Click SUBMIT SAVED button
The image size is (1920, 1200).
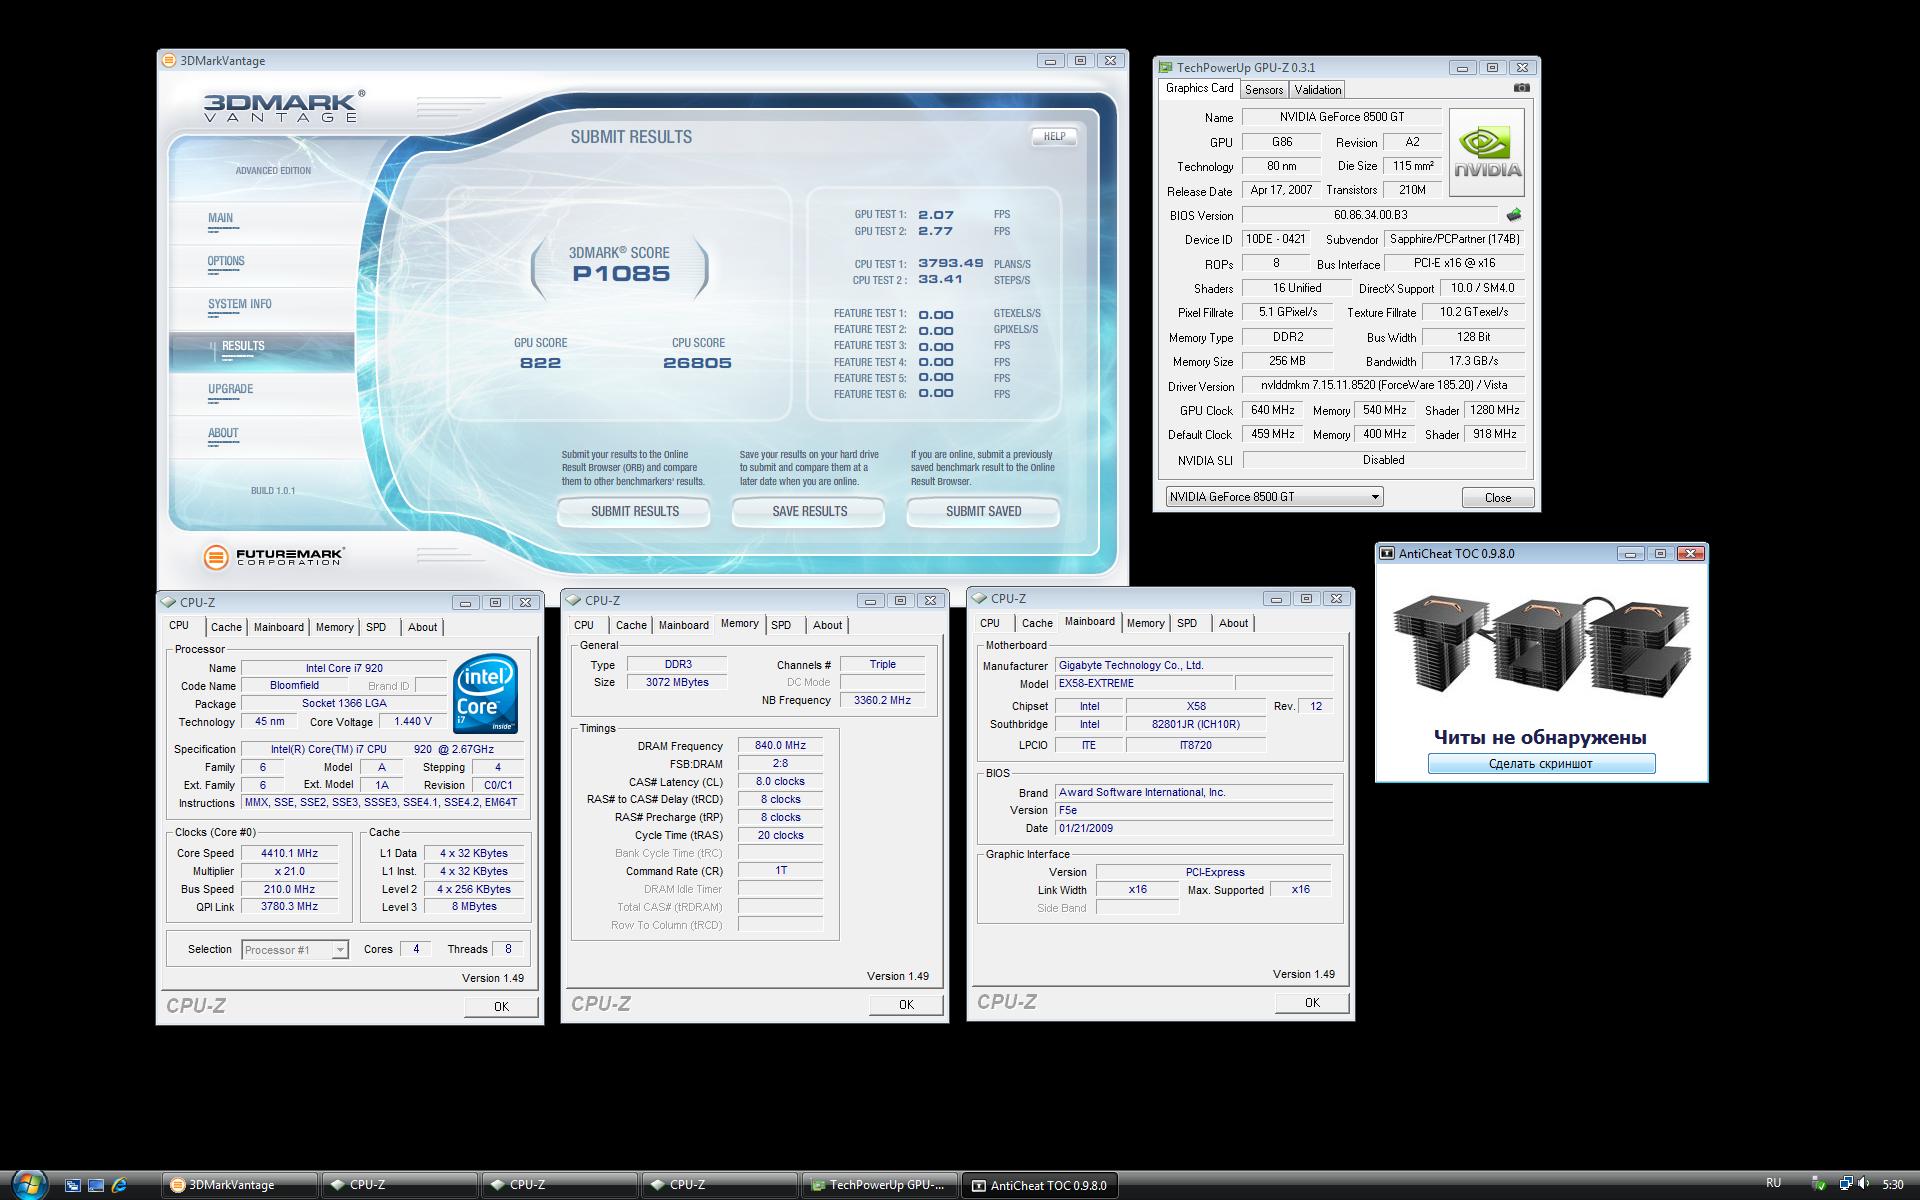983,511
